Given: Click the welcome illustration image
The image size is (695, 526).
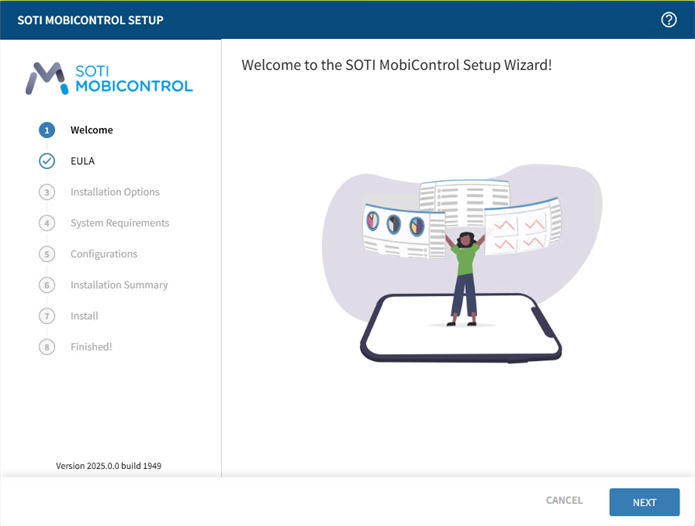Looking at the screenshot, I should pyautogui.click(x=460, y=260).
